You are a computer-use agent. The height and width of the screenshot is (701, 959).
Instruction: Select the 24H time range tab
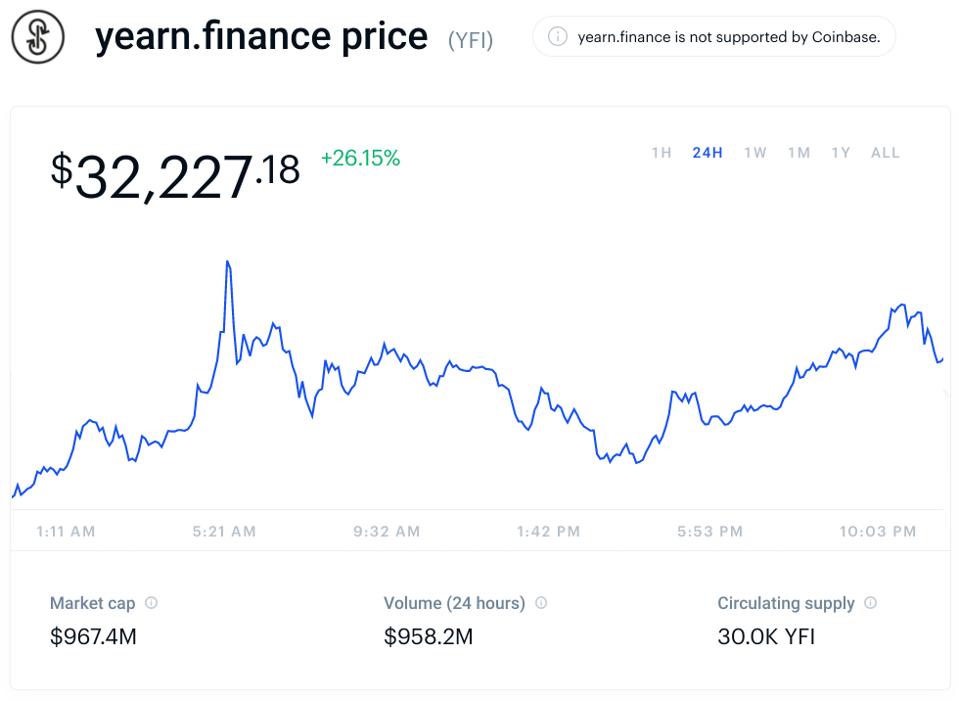pyautogui.click(x=707, y=153)
